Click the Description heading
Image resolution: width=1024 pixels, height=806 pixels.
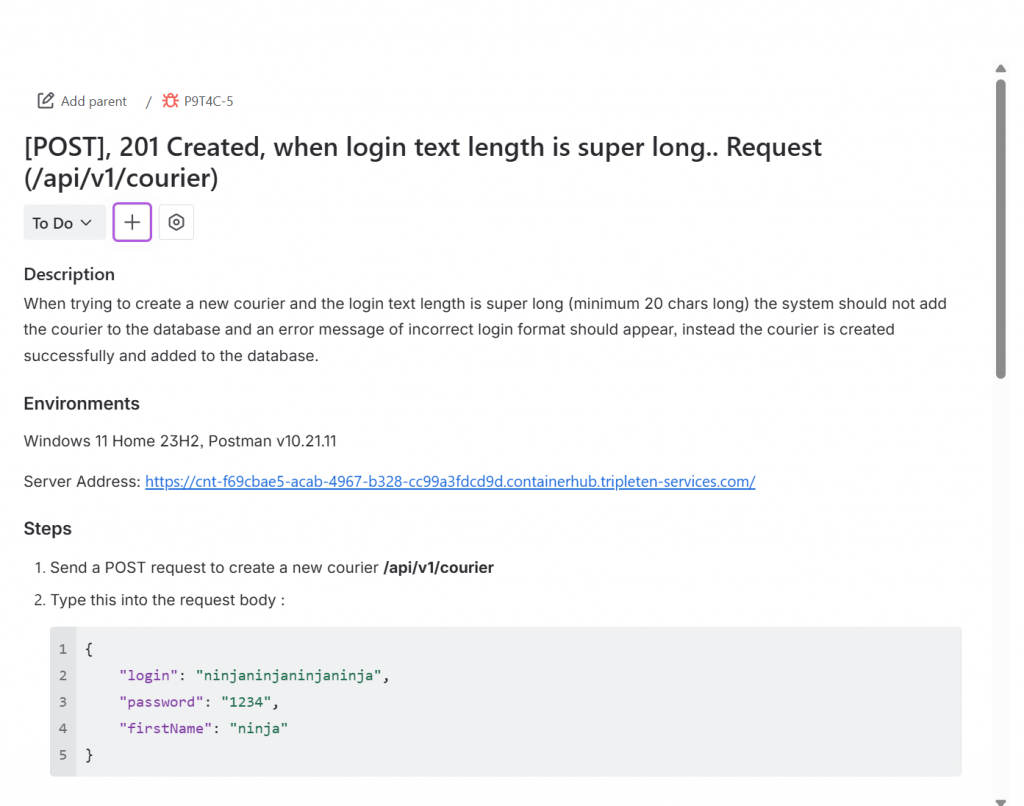[x=69, y=274]
